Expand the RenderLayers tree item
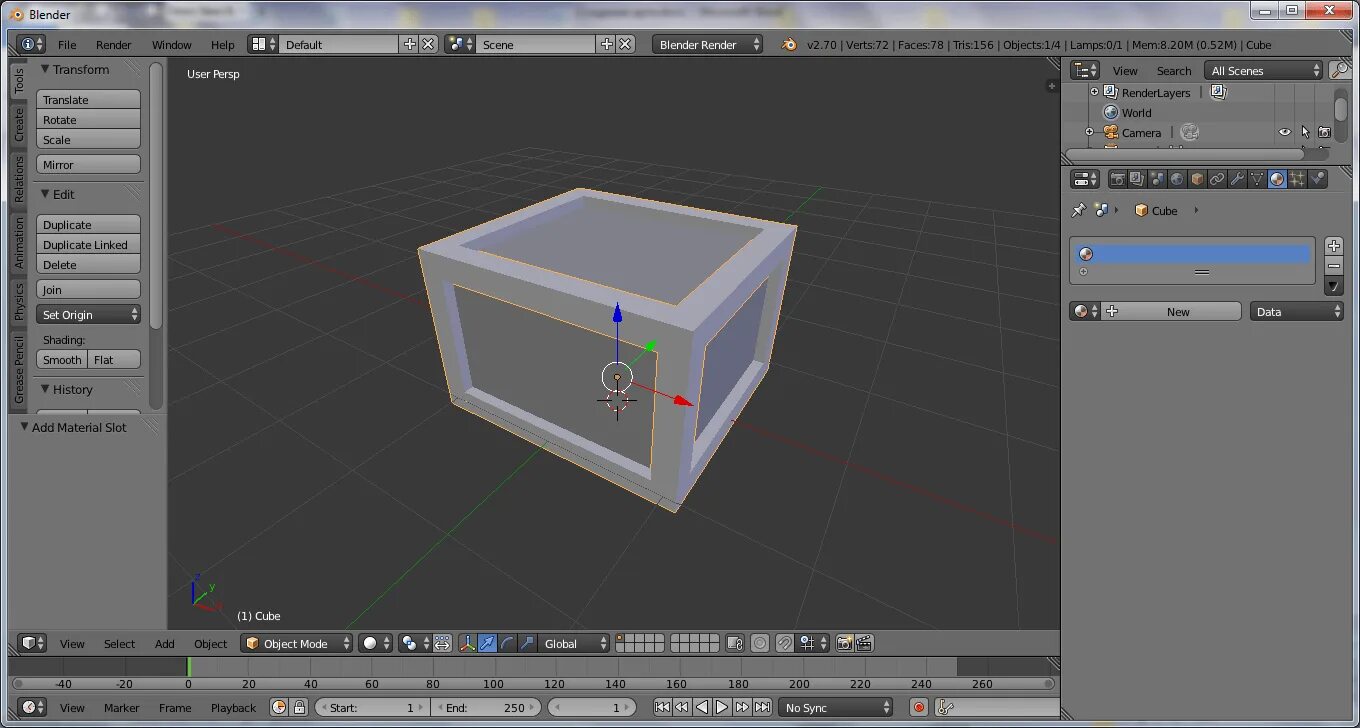This screenshot has width=1360, height=728. [1094, 92]
